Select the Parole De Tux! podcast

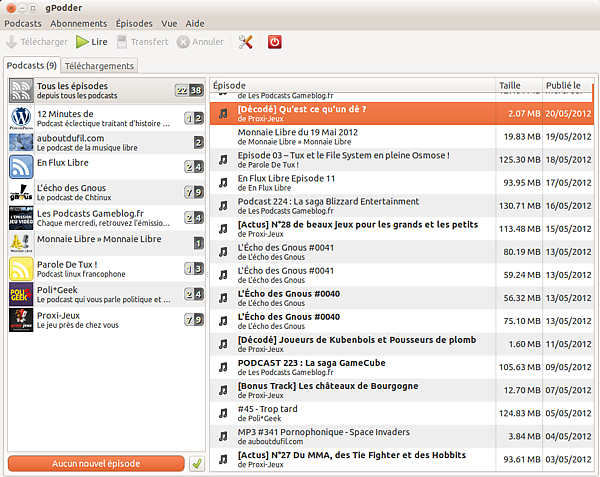pos(80,268)
